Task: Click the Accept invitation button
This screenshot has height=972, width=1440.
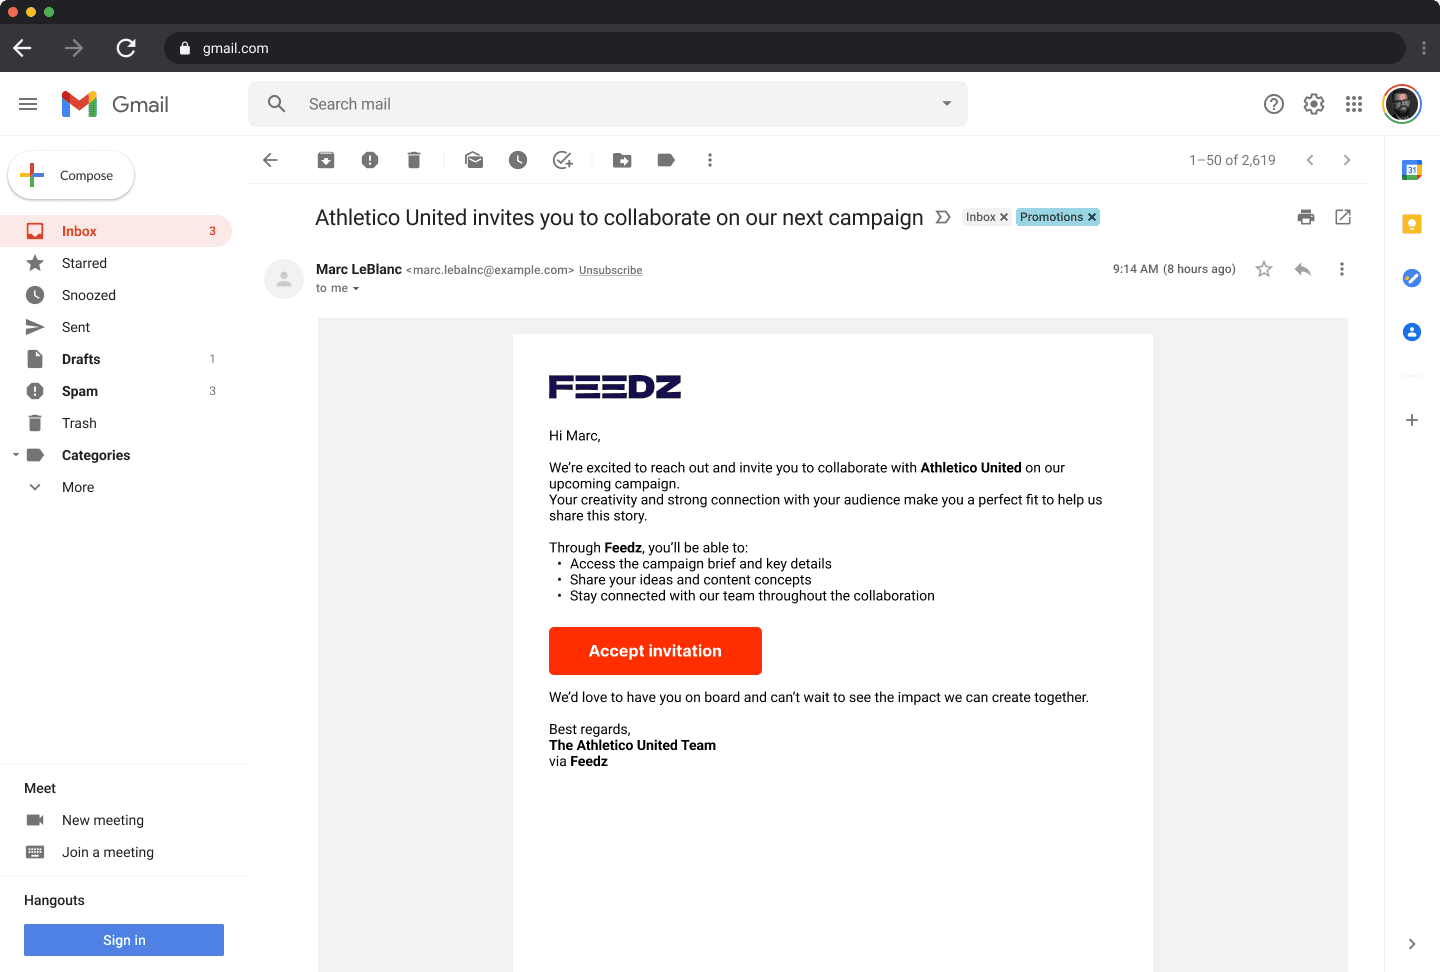Action: pos(655,651)
